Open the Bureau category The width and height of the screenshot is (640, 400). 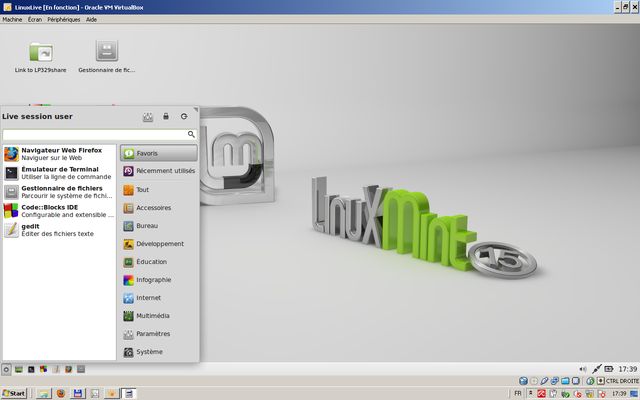click(158, 225)
